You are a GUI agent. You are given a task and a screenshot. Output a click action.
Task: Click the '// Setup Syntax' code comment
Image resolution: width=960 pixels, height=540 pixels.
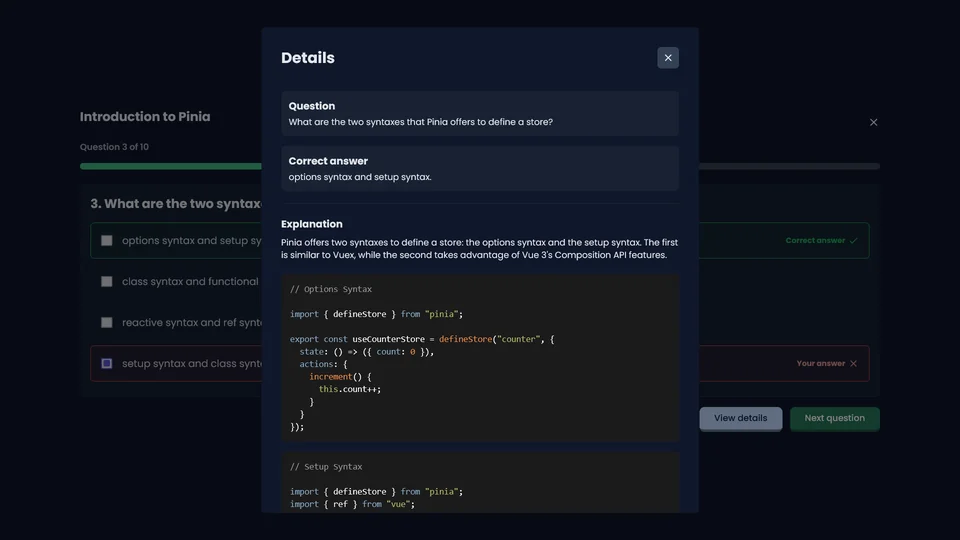click(326, 467)
